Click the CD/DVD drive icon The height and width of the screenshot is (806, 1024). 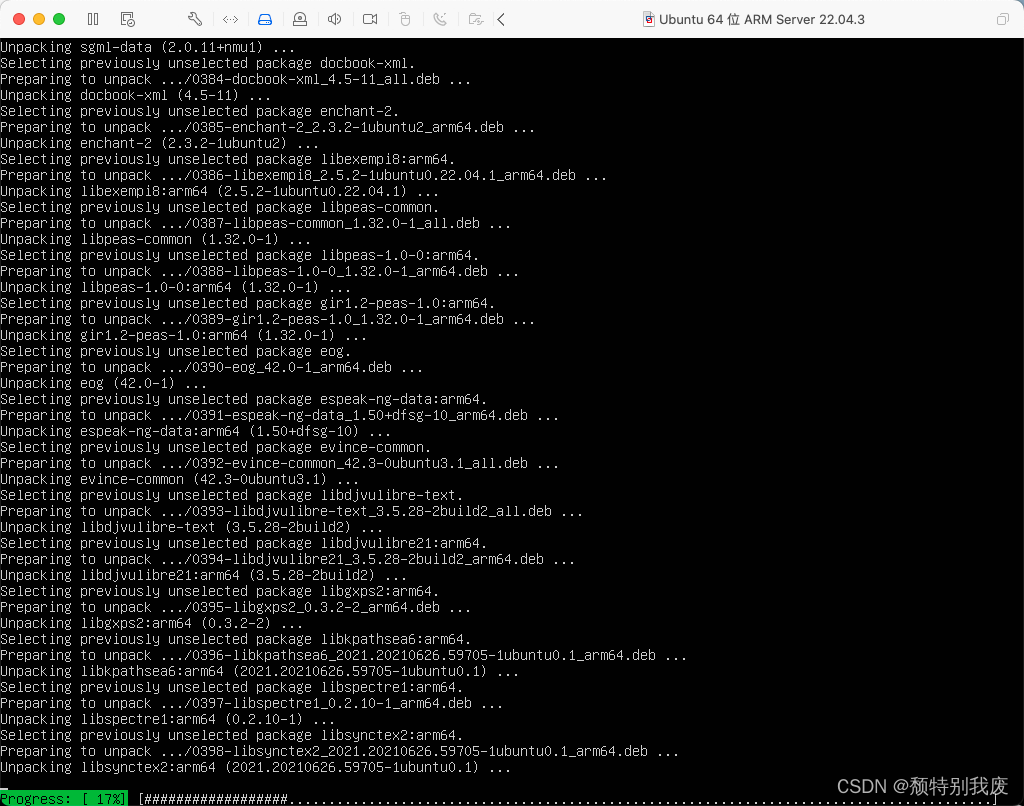click(300, 20)
